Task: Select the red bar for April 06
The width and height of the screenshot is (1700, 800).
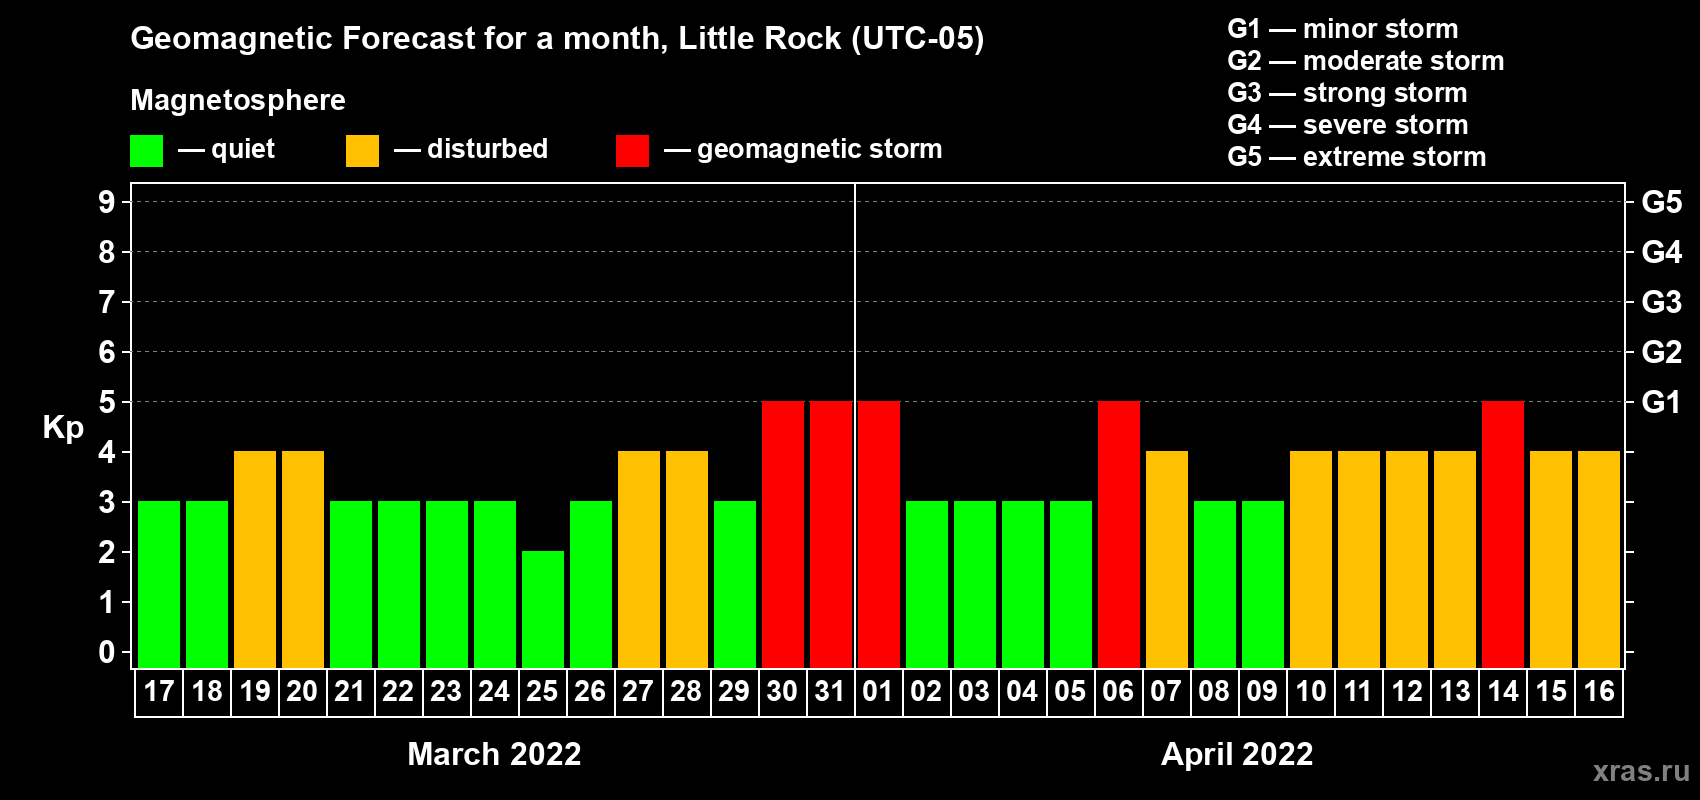Action: tap(1119, 534)
